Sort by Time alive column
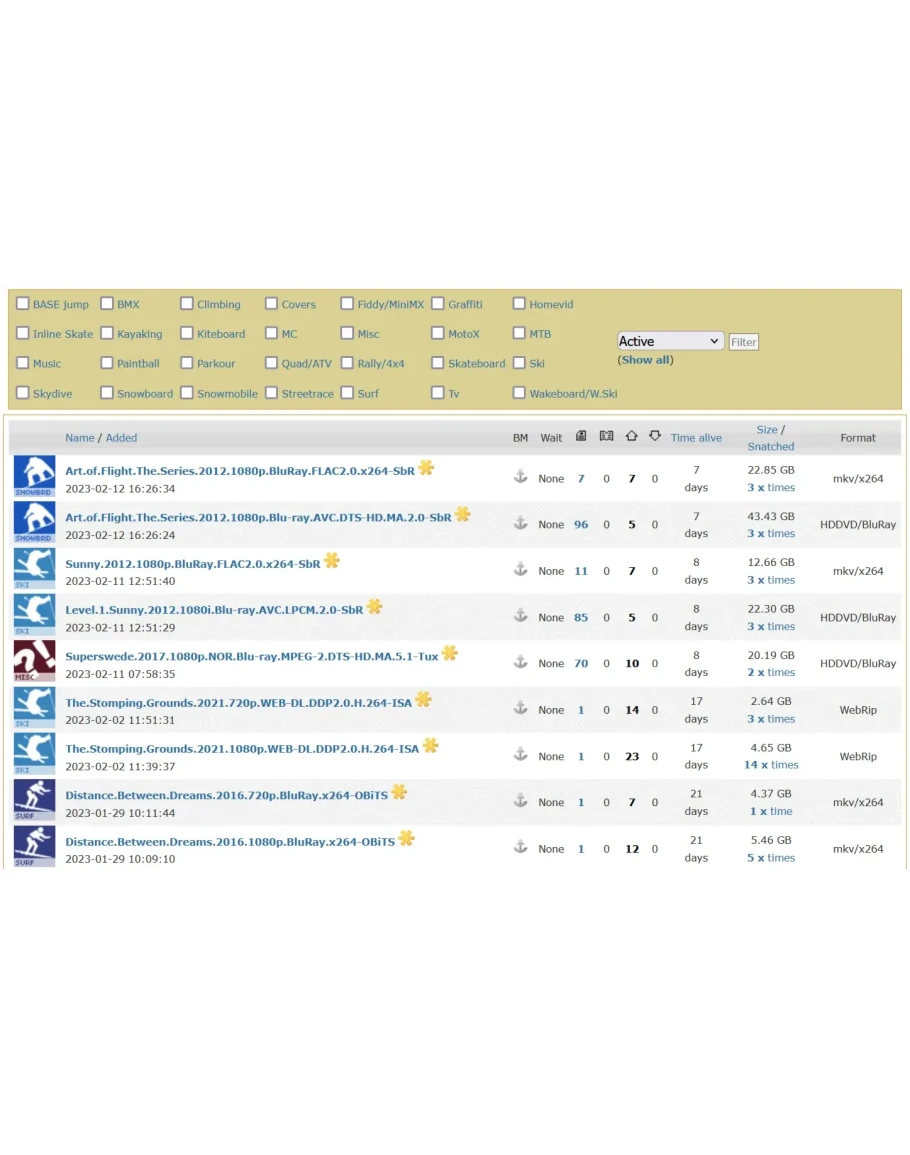 point(696,438)
